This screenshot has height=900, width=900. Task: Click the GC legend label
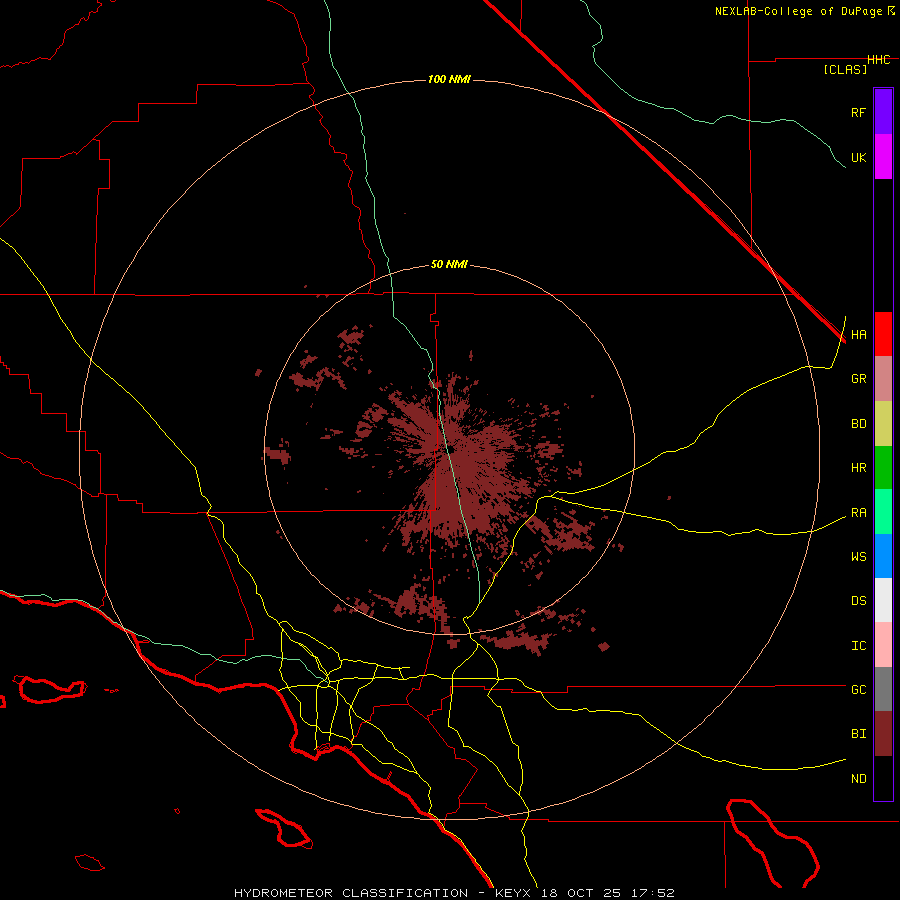(x=858, y=690)
